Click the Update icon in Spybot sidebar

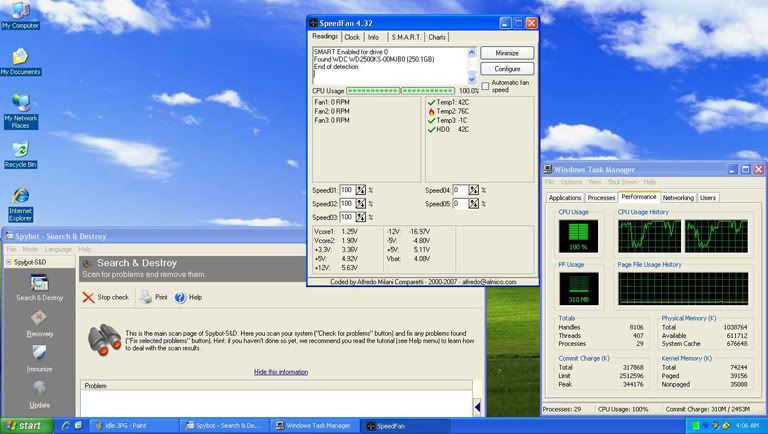(x=38, y=391)
